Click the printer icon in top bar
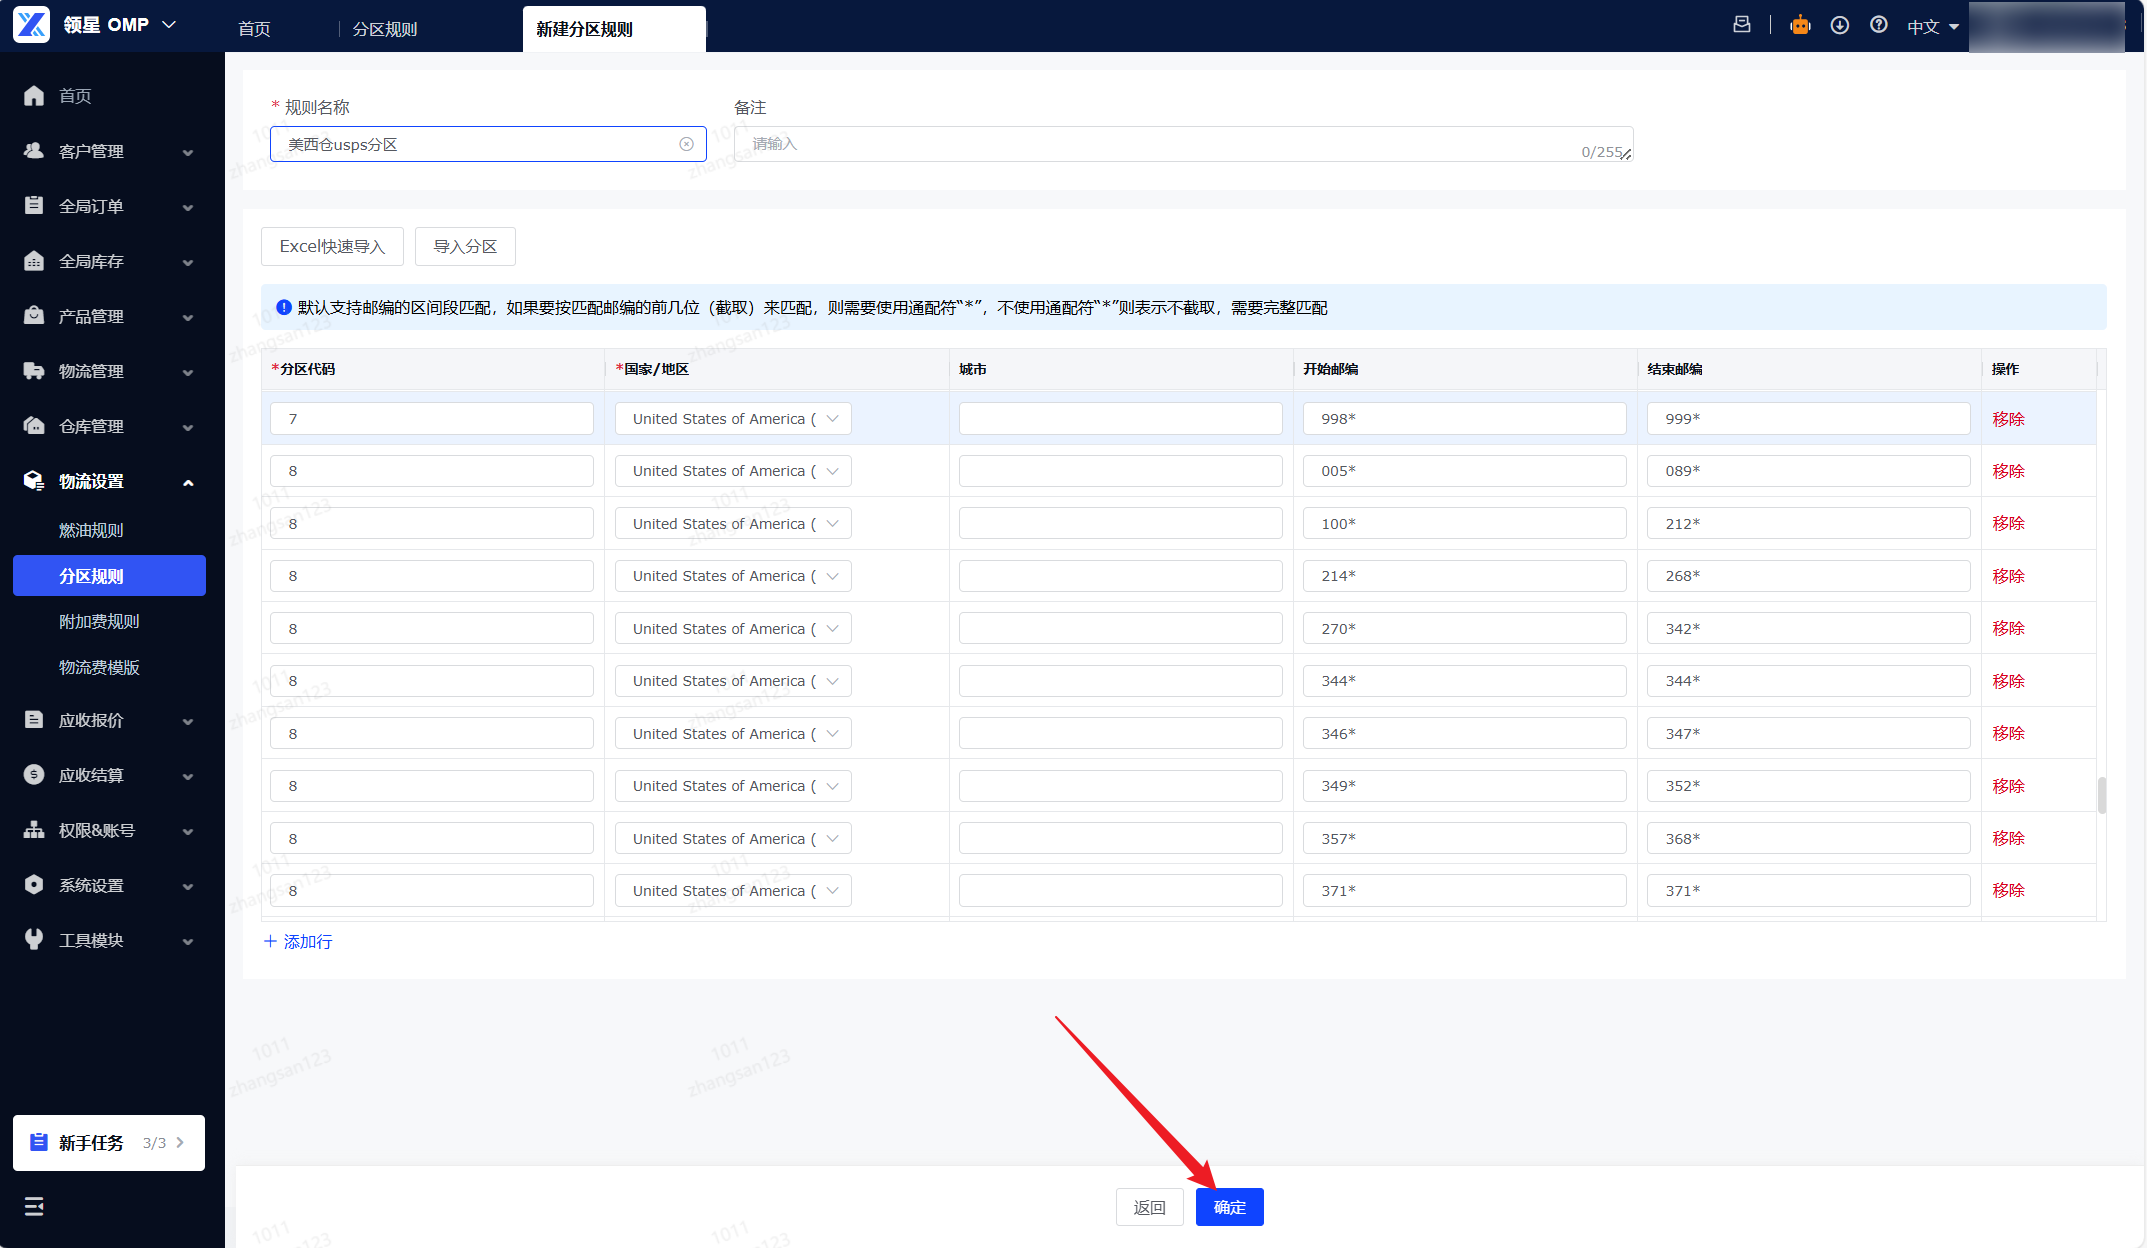This screenshot has height=1248, width=2147. coord(1742,25)
